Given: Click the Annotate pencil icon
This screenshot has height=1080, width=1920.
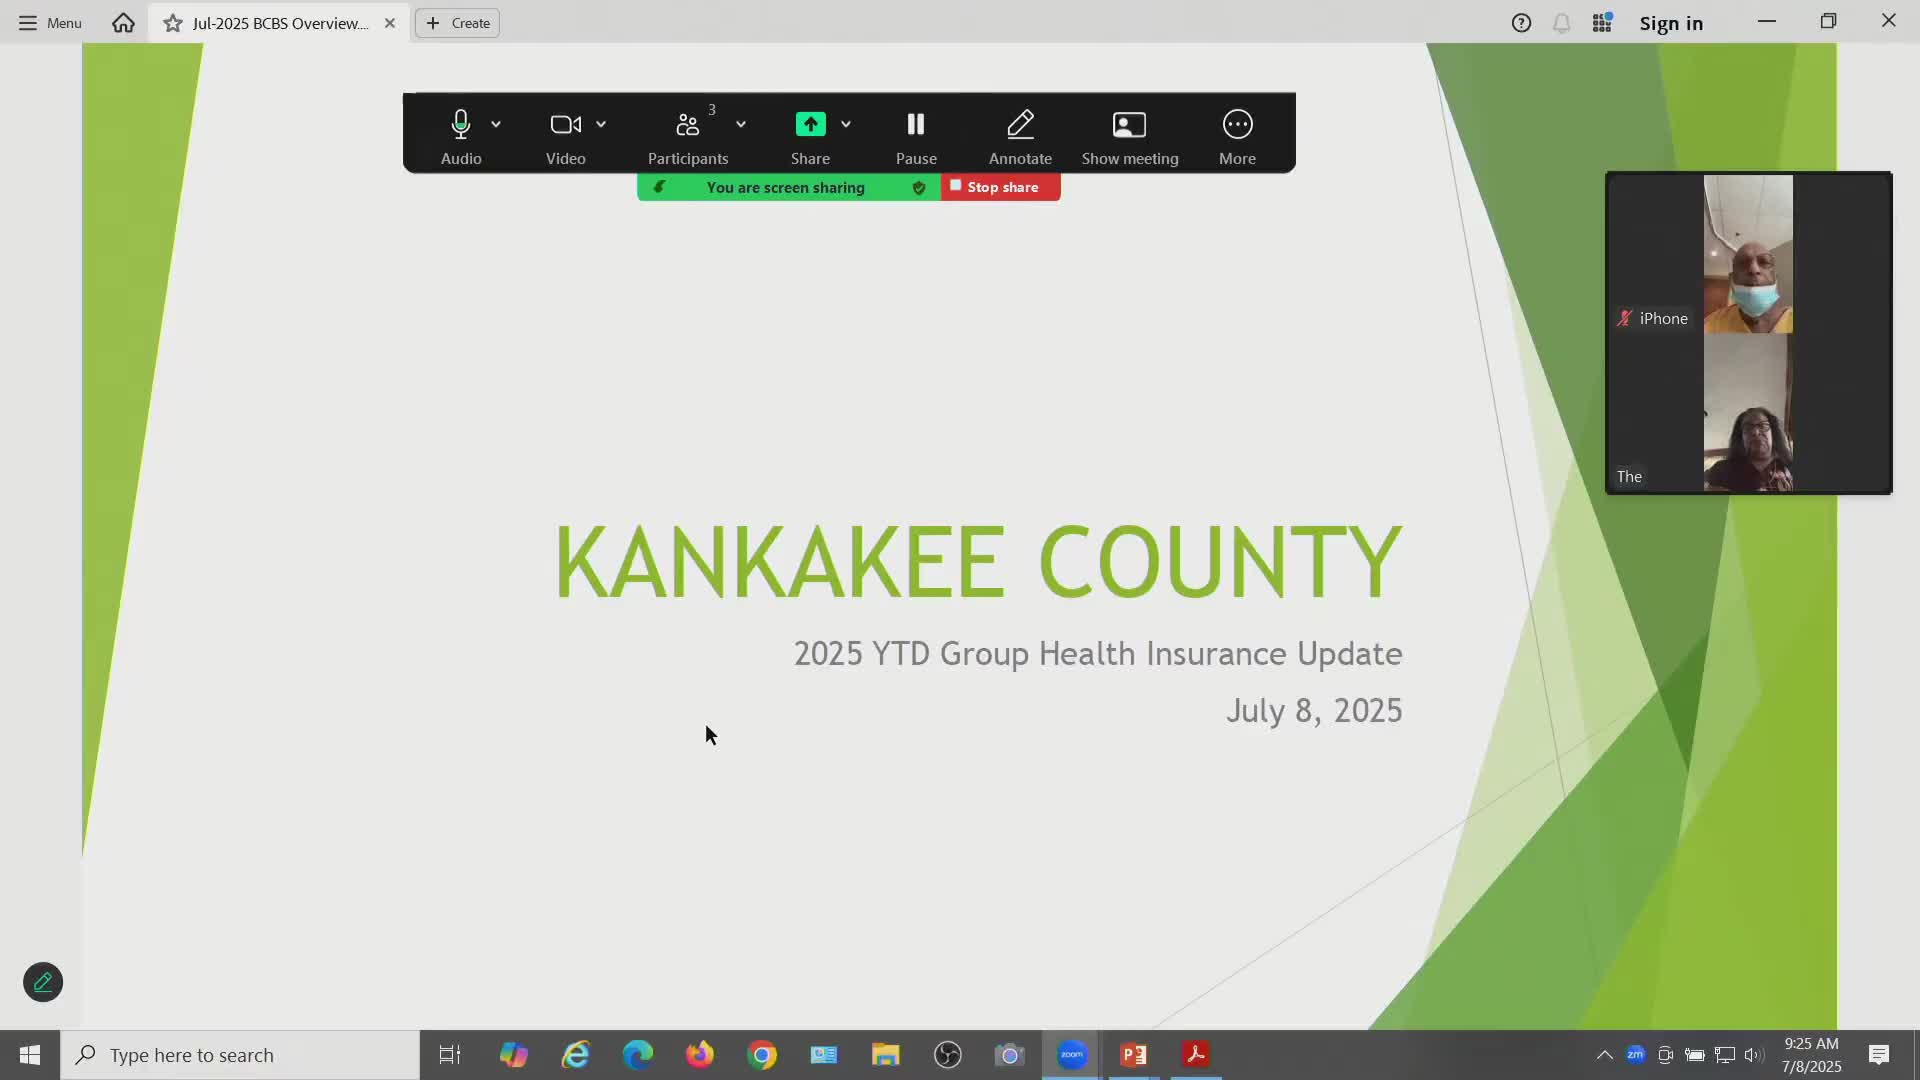Looking at the screenshot, I should pos(1020,124).
